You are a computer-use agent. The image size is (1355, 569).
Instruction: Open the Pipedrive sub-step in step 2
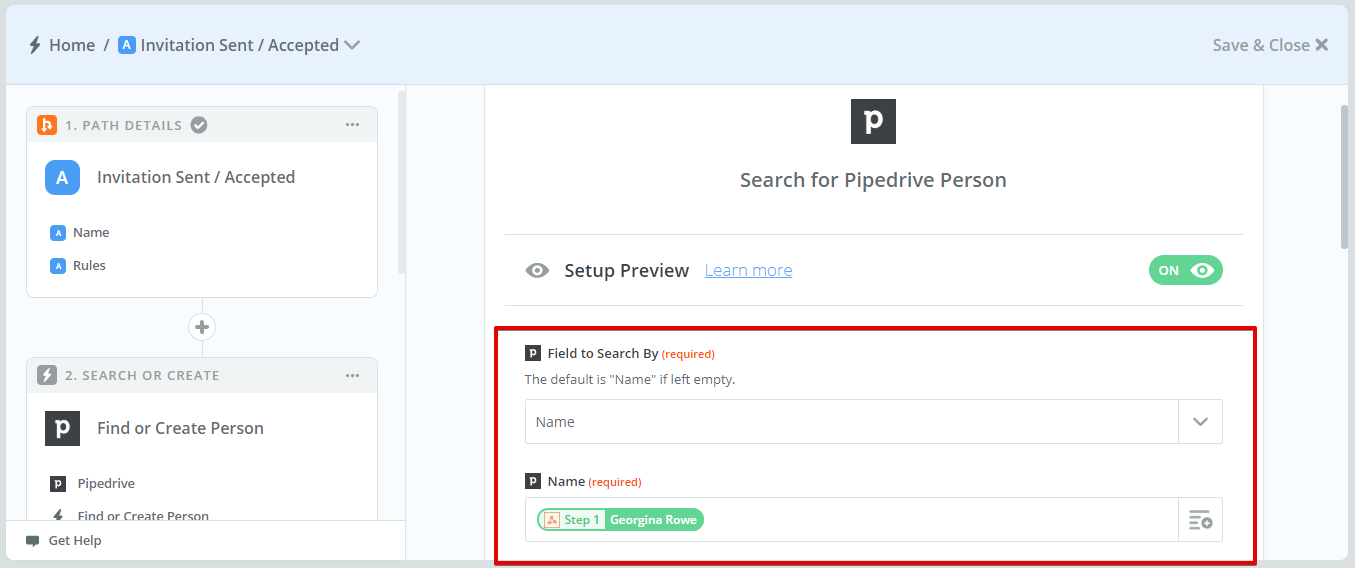(106, 483)
